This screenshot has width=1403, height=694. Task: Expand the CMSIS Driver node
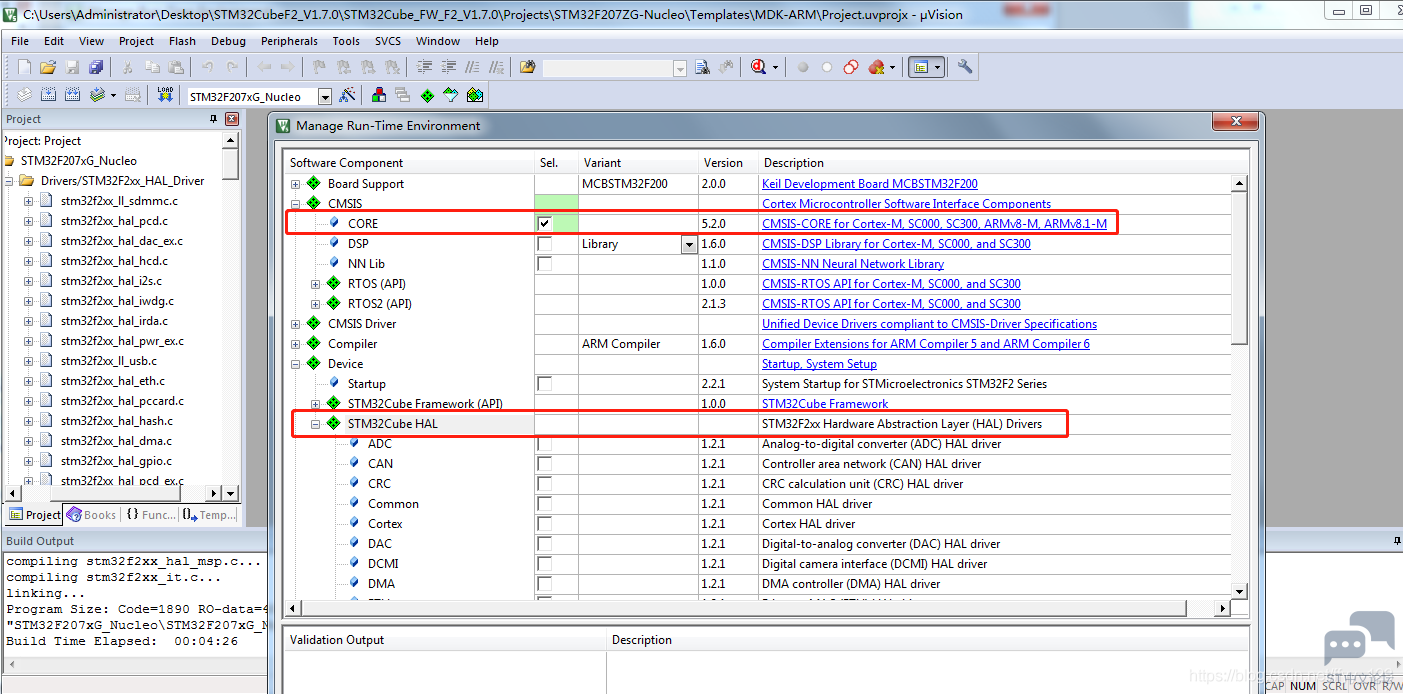coord(295,324)
